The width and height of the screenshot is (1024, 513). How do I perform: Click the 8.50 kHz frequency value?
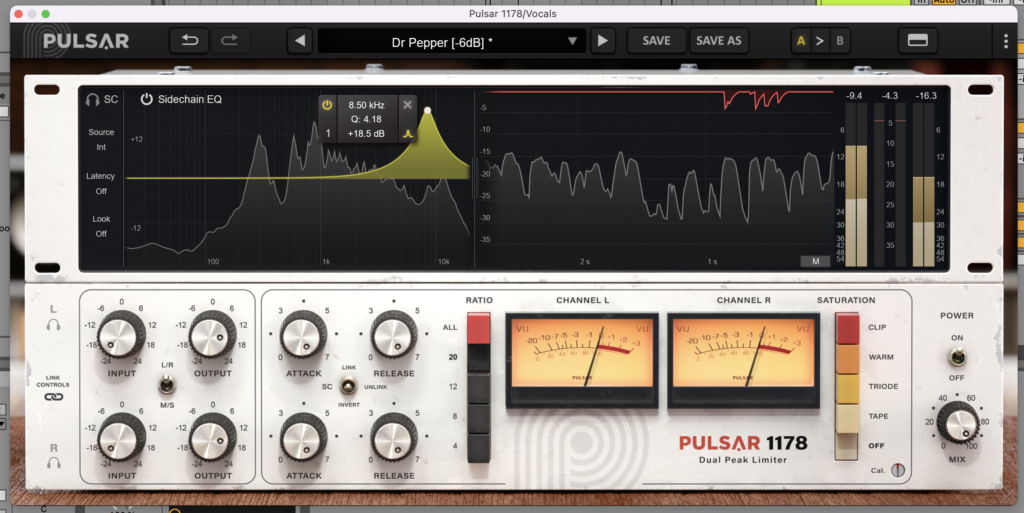tap(366, 105)
